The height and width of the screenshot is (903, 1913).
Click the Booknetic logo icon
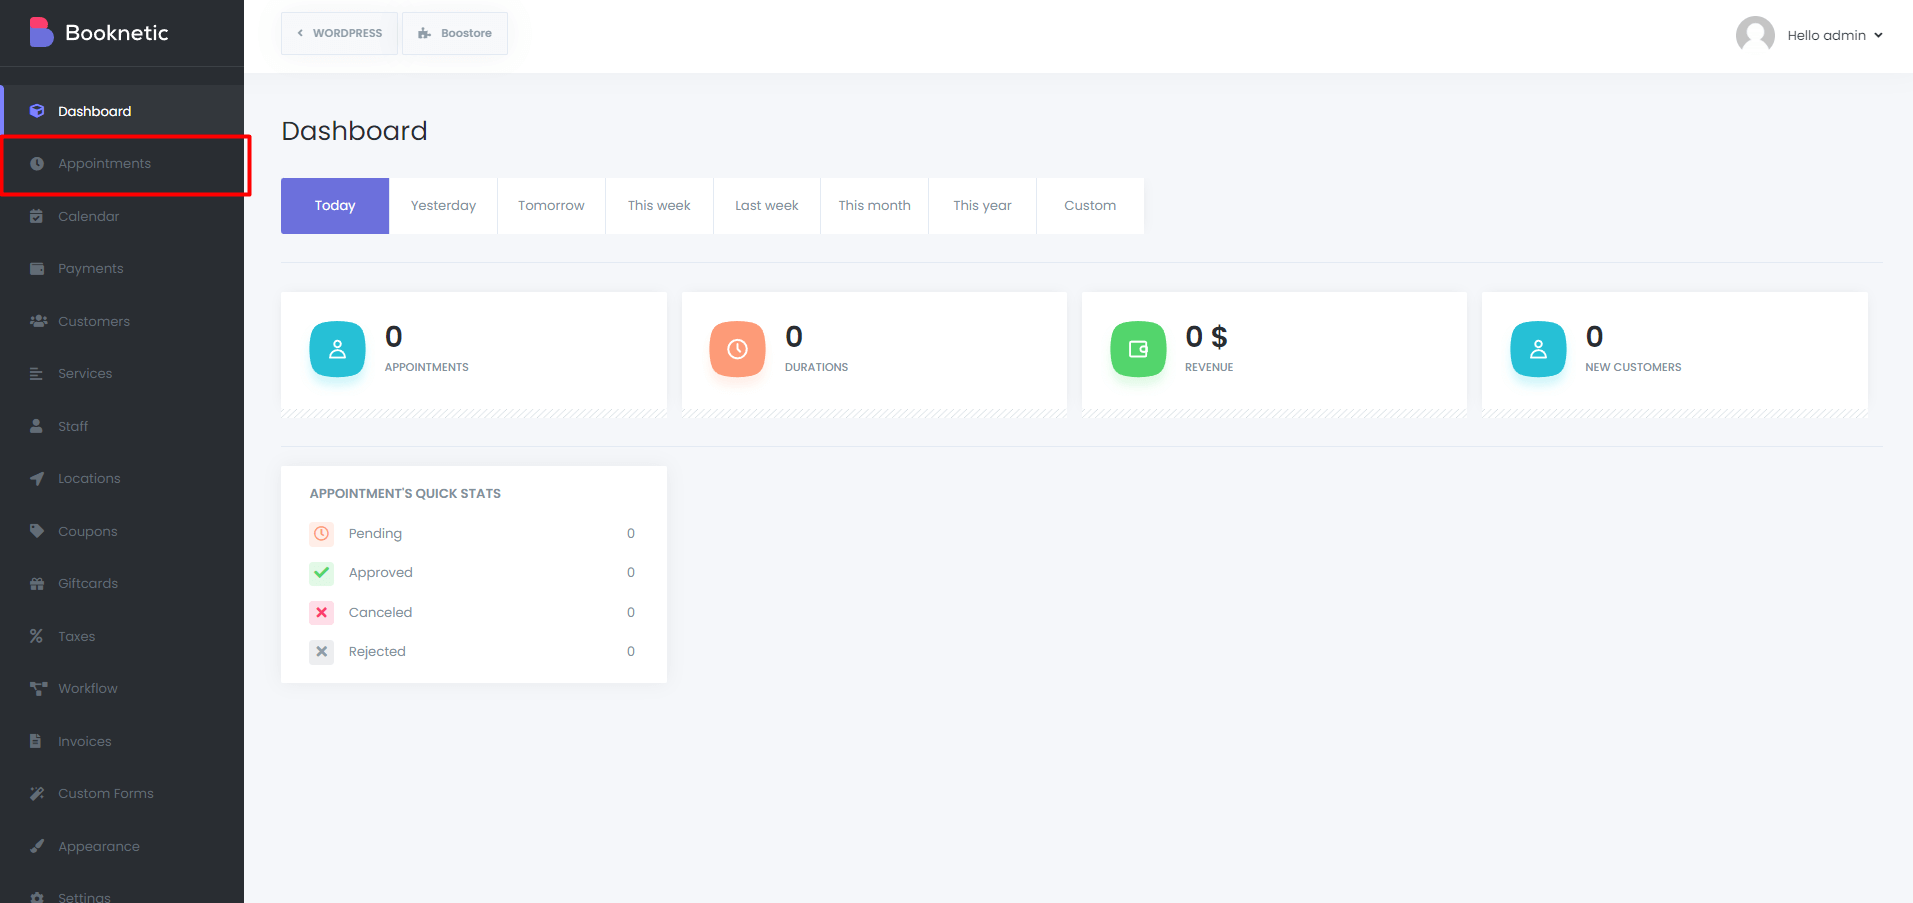coord(41,32)
